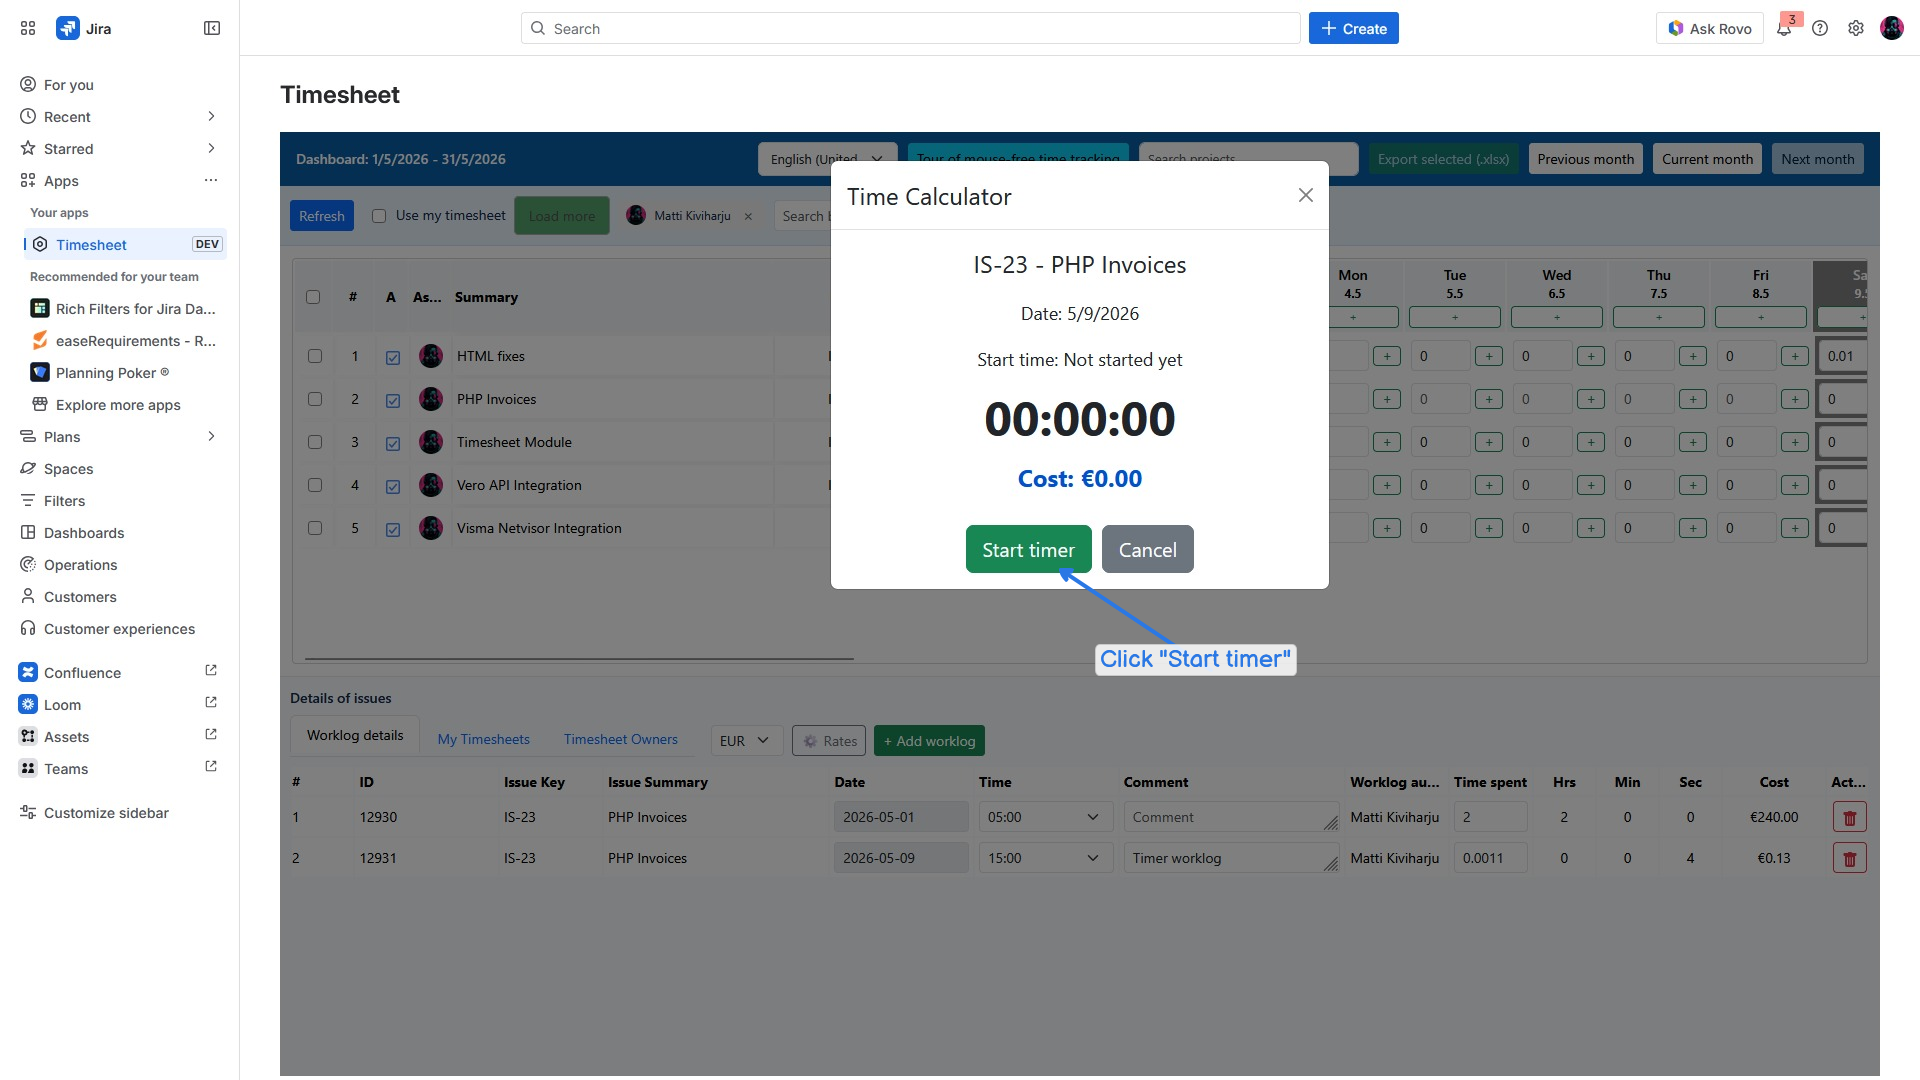
Task: Remove Matti Kiviharju user filter
Action: tap(748, 216)
